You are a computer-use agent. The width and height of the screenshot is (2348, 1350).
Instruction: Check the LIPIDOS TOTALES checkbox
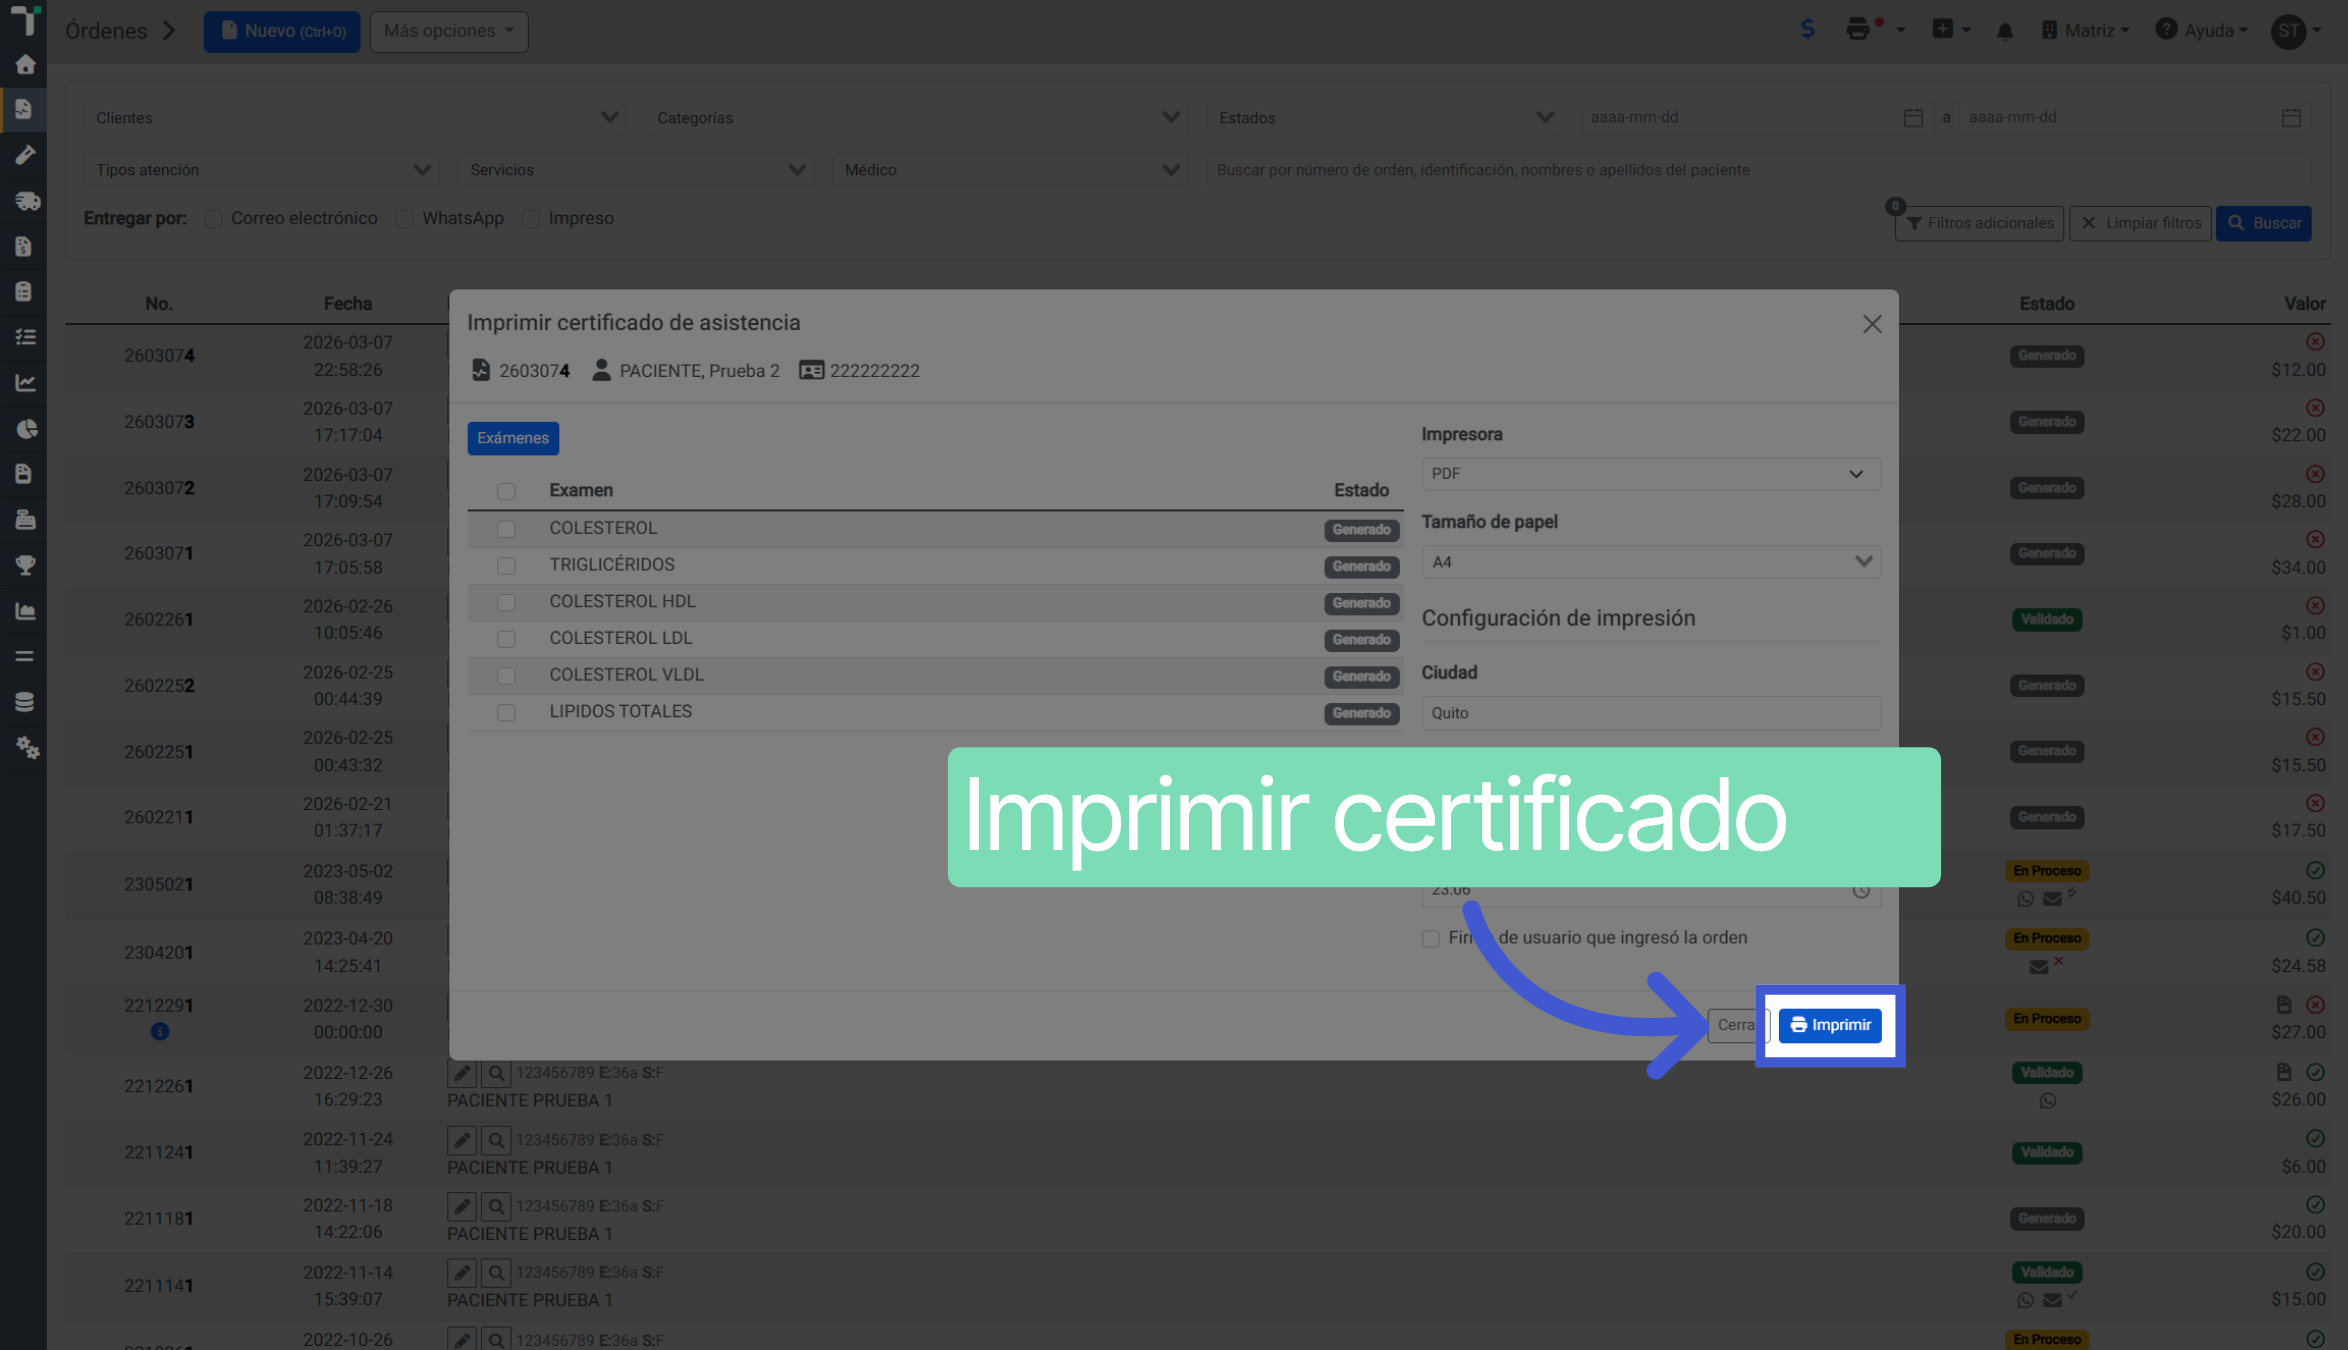(506, 712)
